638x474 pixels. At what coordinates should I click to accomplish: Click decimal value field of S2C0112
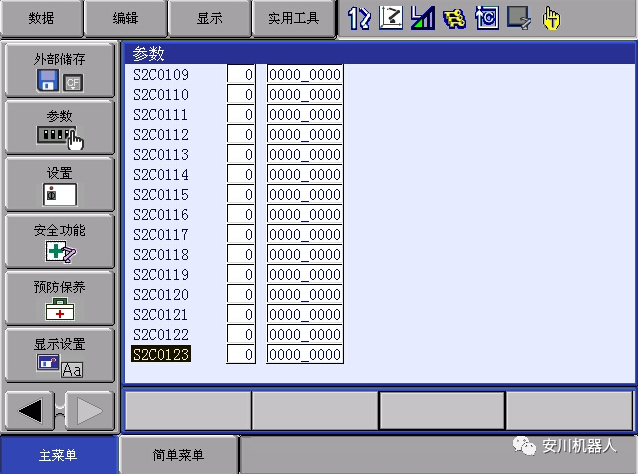241,134
